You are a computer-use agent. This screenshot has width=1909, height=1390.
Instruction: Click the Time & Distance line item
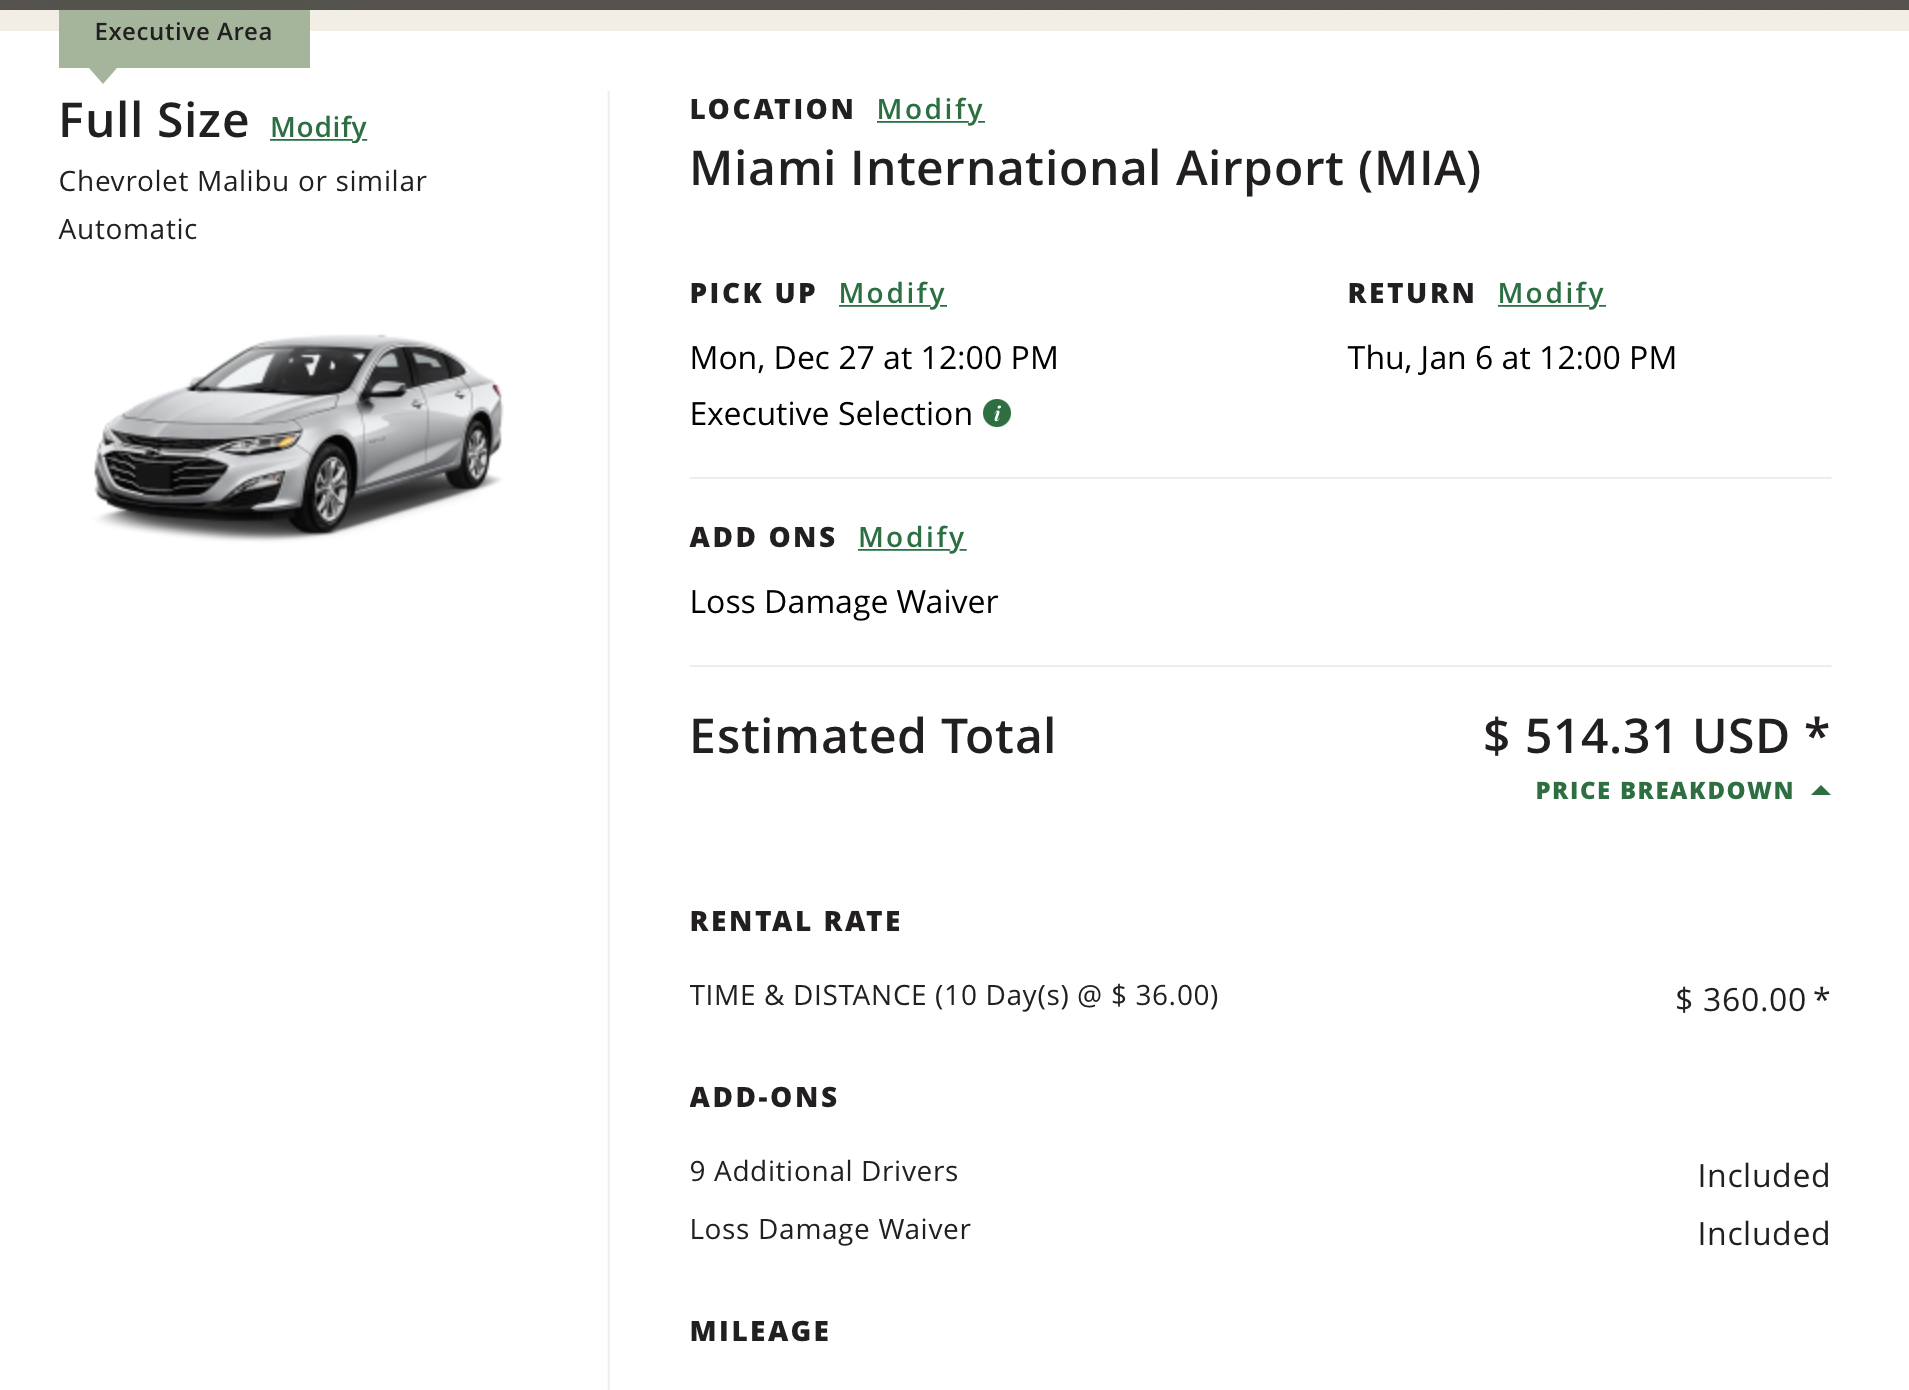click(x=953, y=996)
